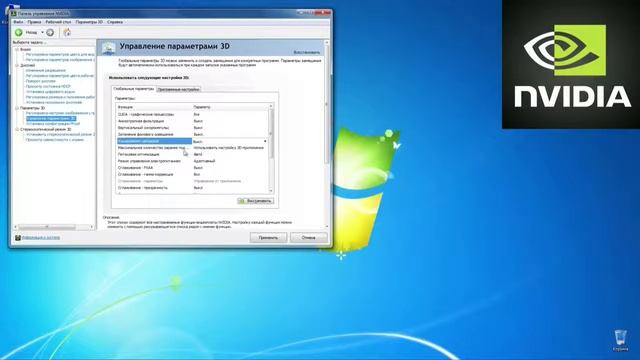Select Установка конфигурации PhysX
This screenshot has height=360, width=640.
click(53, 124)
